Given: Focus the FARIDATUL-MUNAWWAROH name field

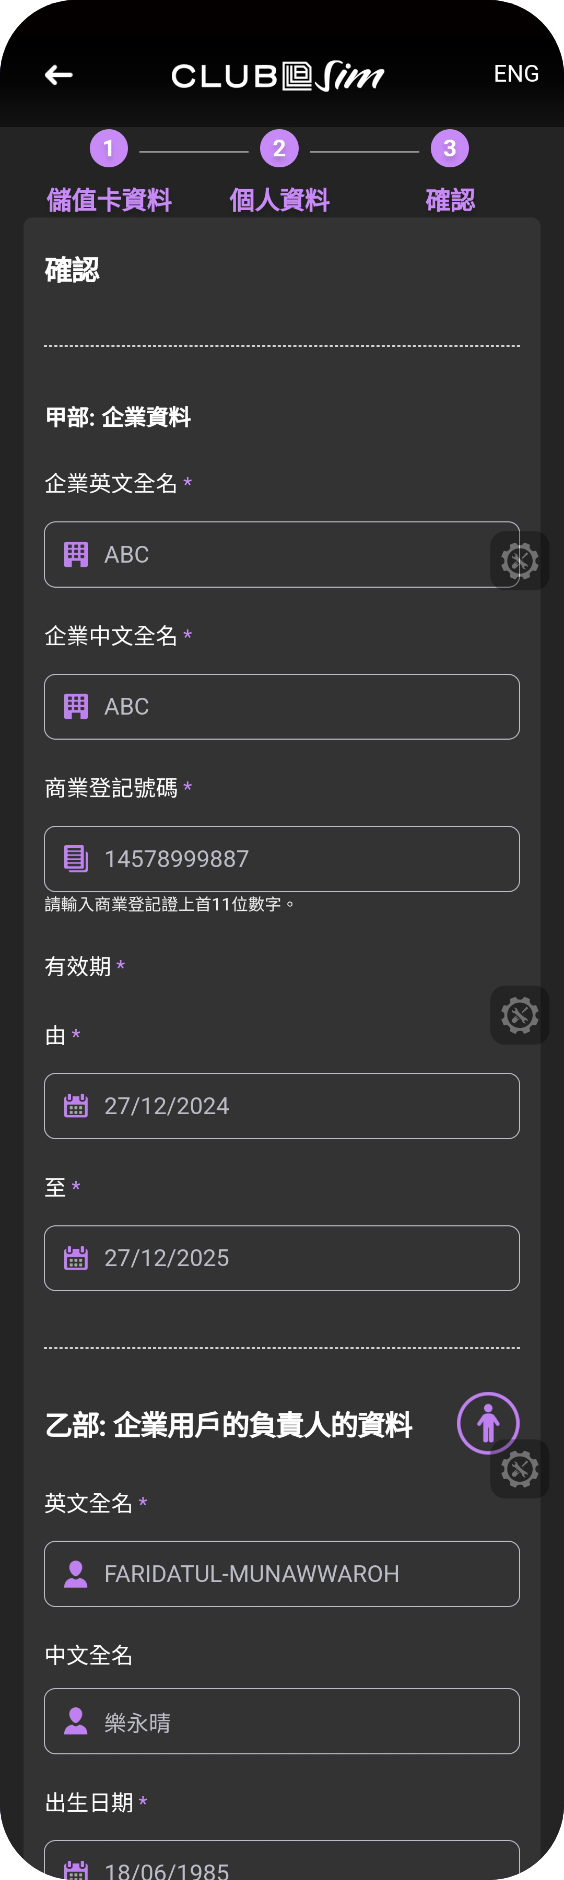Looking at the screenshot, I should click(x=282, y=1574).
